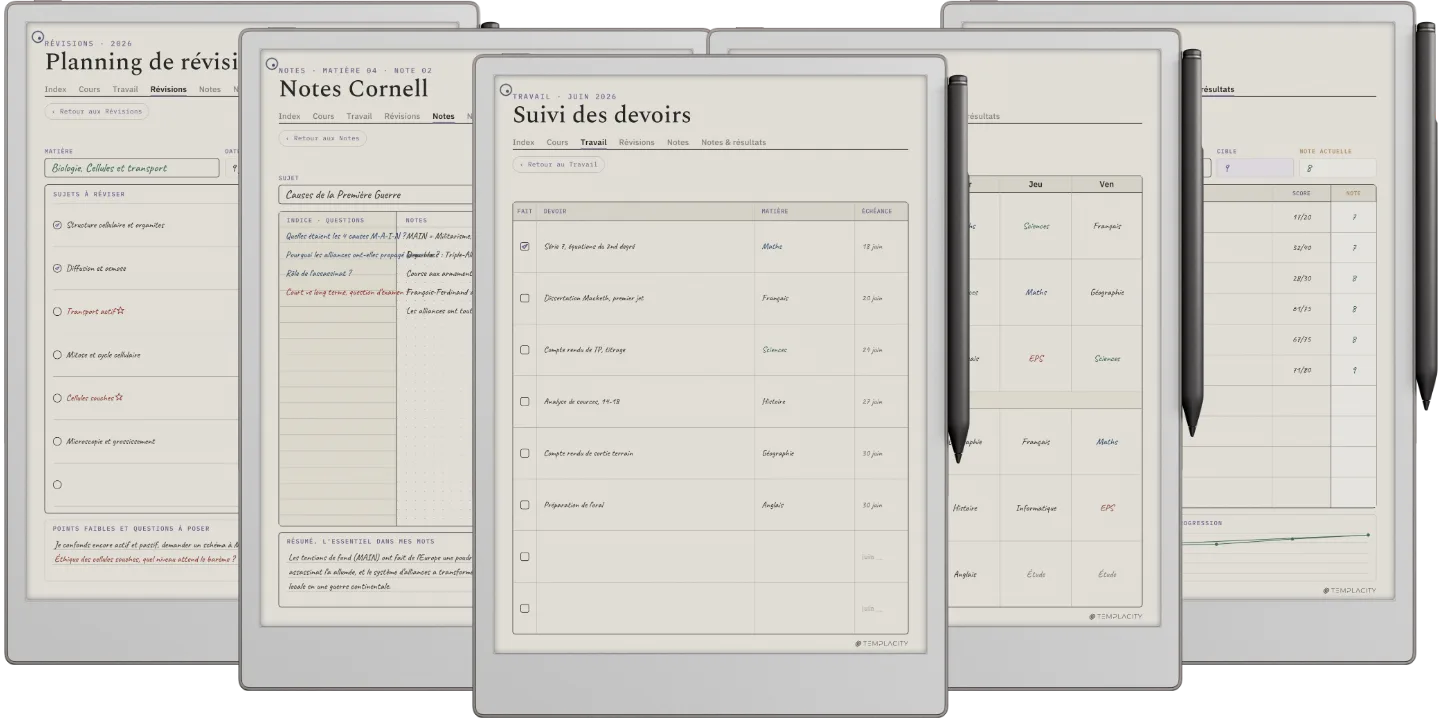Select the Cours tab on Notes Cornell page
This screenshot has height=718, width=1440.
tap(323, 116)
